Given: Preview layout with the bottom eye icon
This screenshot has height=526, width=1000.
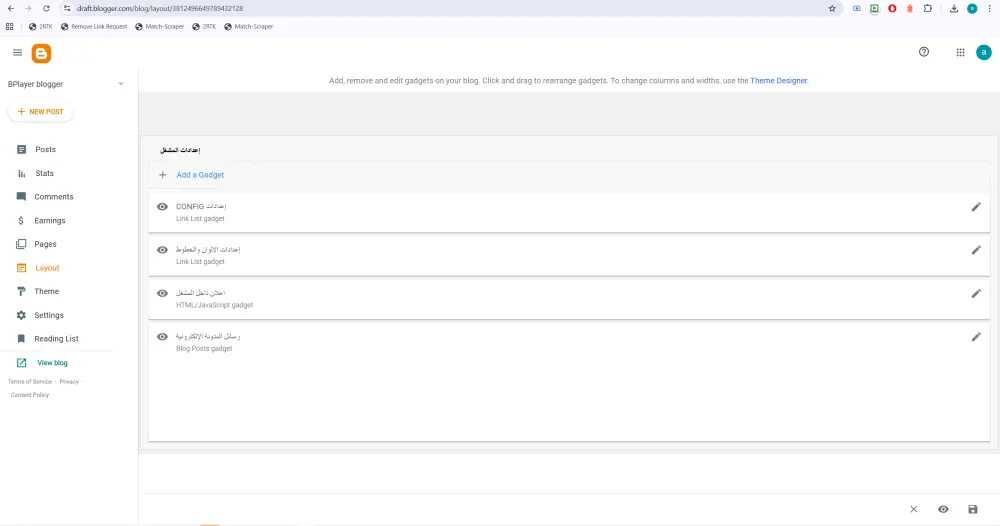Looking at the screenshot, I should pyautogui.click(x=943, y=509).
